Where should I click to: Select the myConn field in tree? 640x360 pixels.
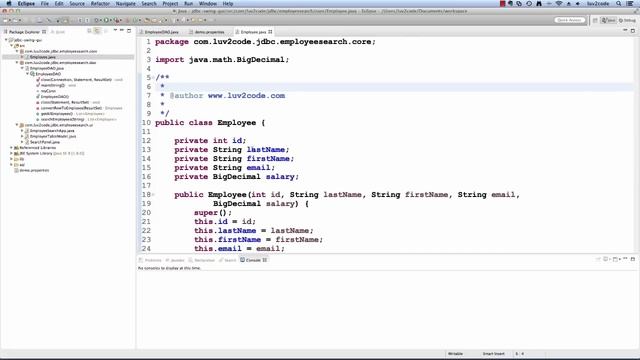point(48,91)
